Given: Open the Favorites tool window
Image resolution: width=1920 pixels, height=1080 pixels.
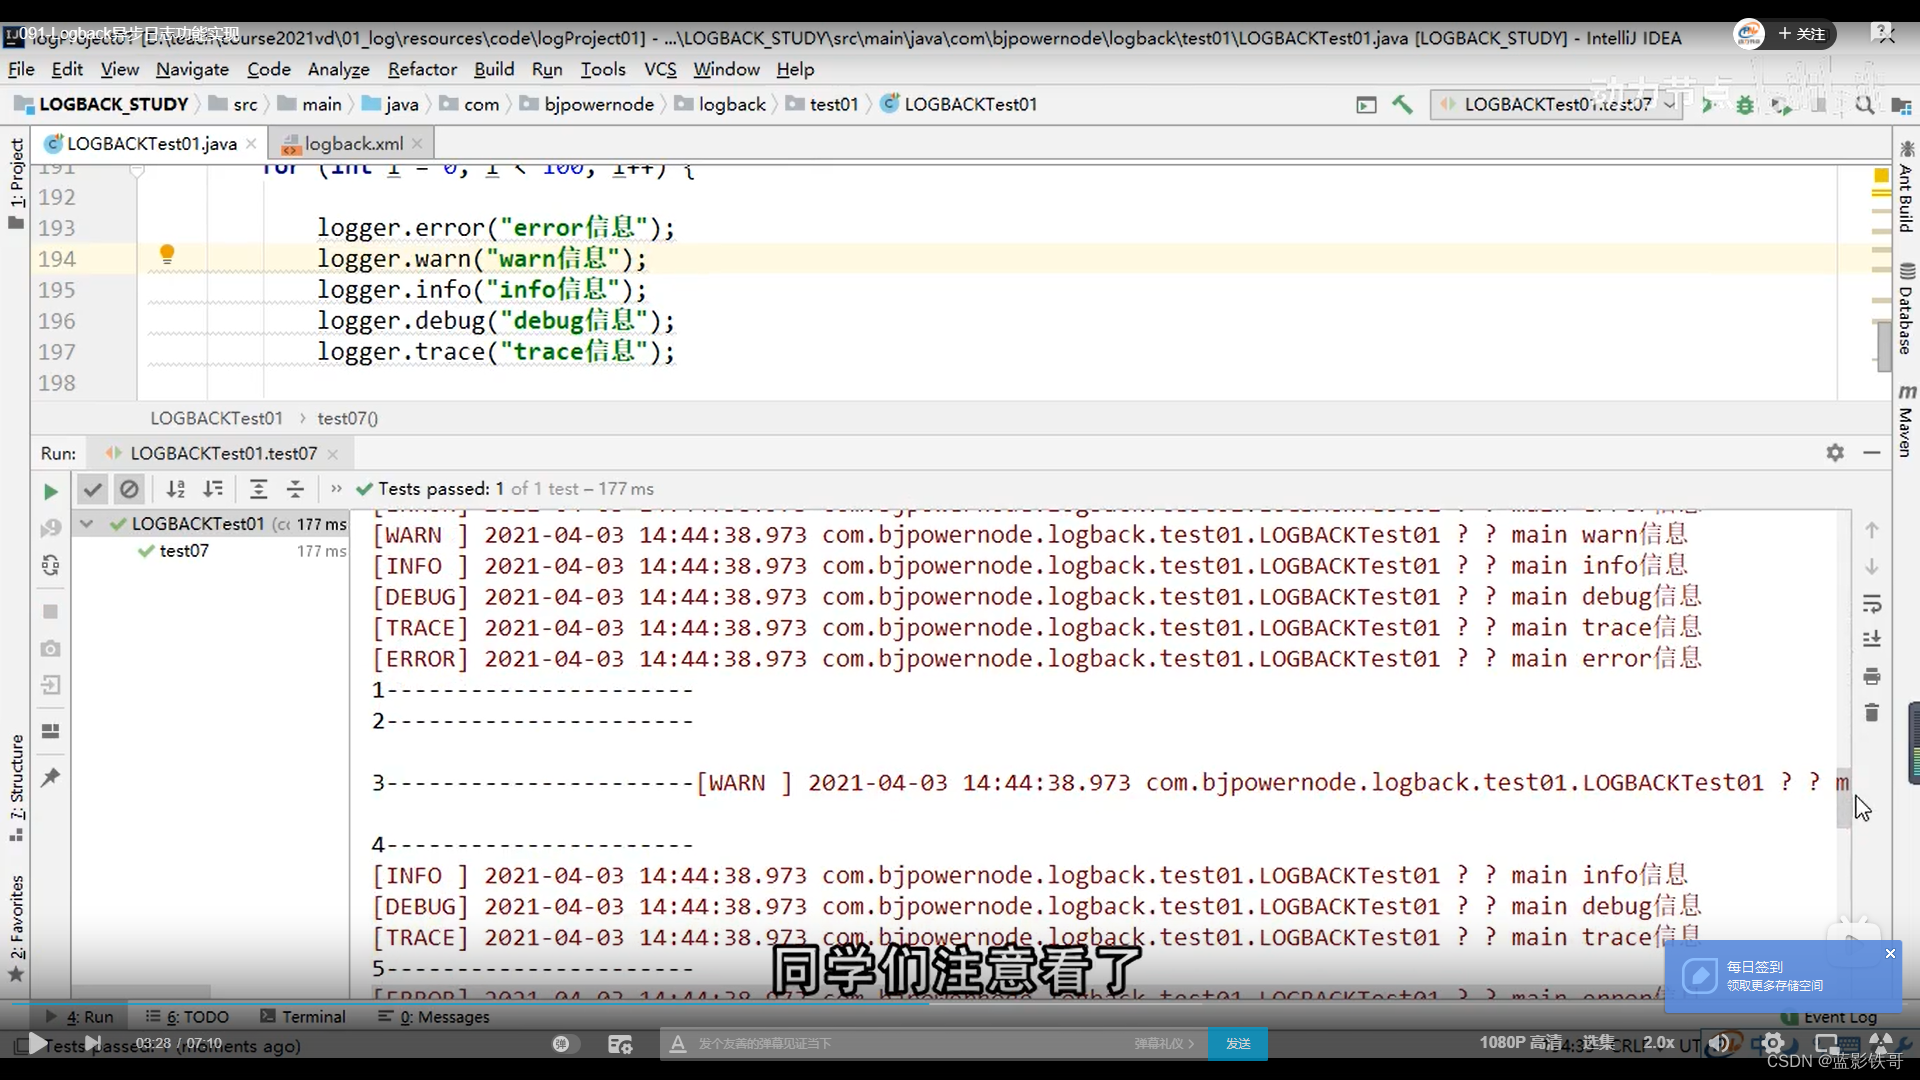Looking at the screenshot, I should pos(17,927).
